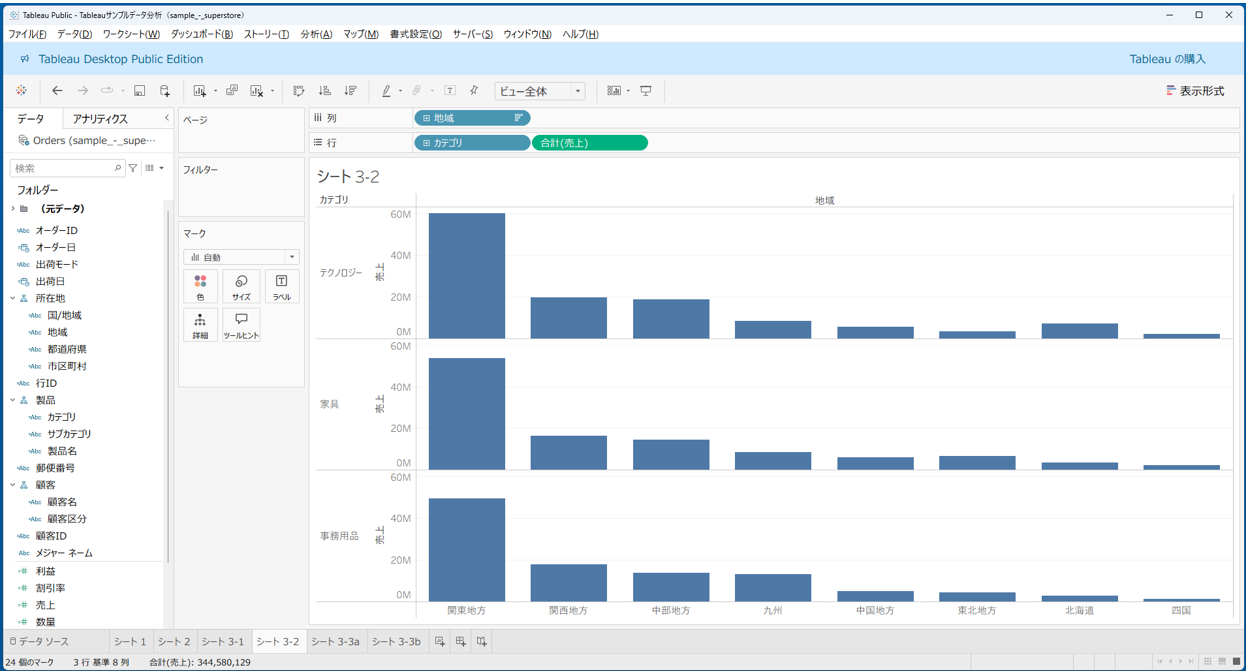Open the ワークシート menu
The image size is (1246, 671).
pyautogui.click(x=131, y=34)
